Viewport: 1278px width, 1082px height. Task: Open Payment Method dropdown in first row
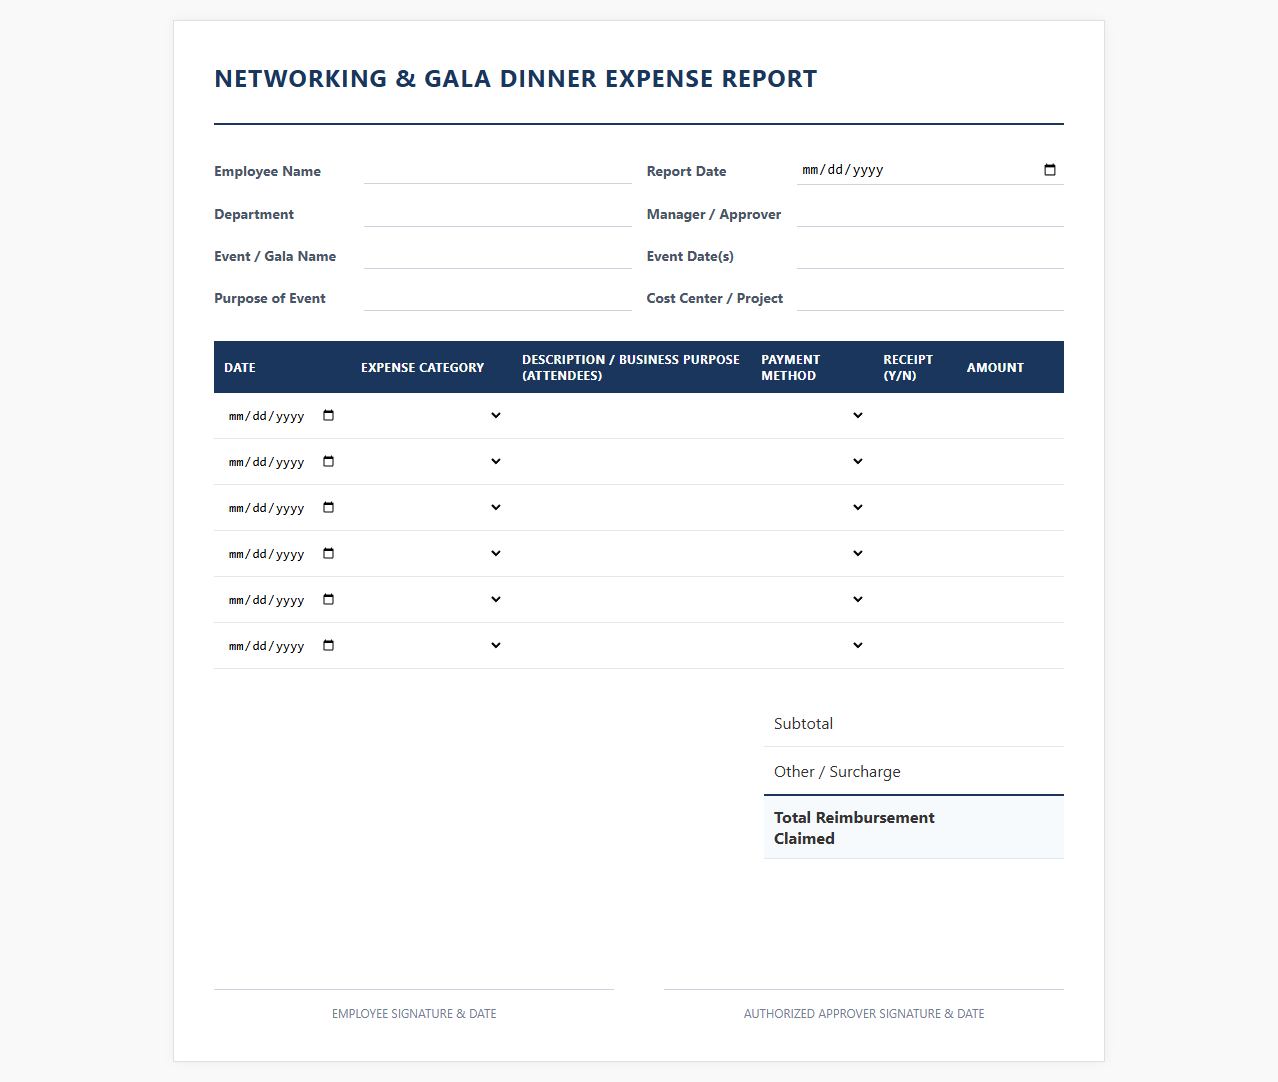pos(812,416)
